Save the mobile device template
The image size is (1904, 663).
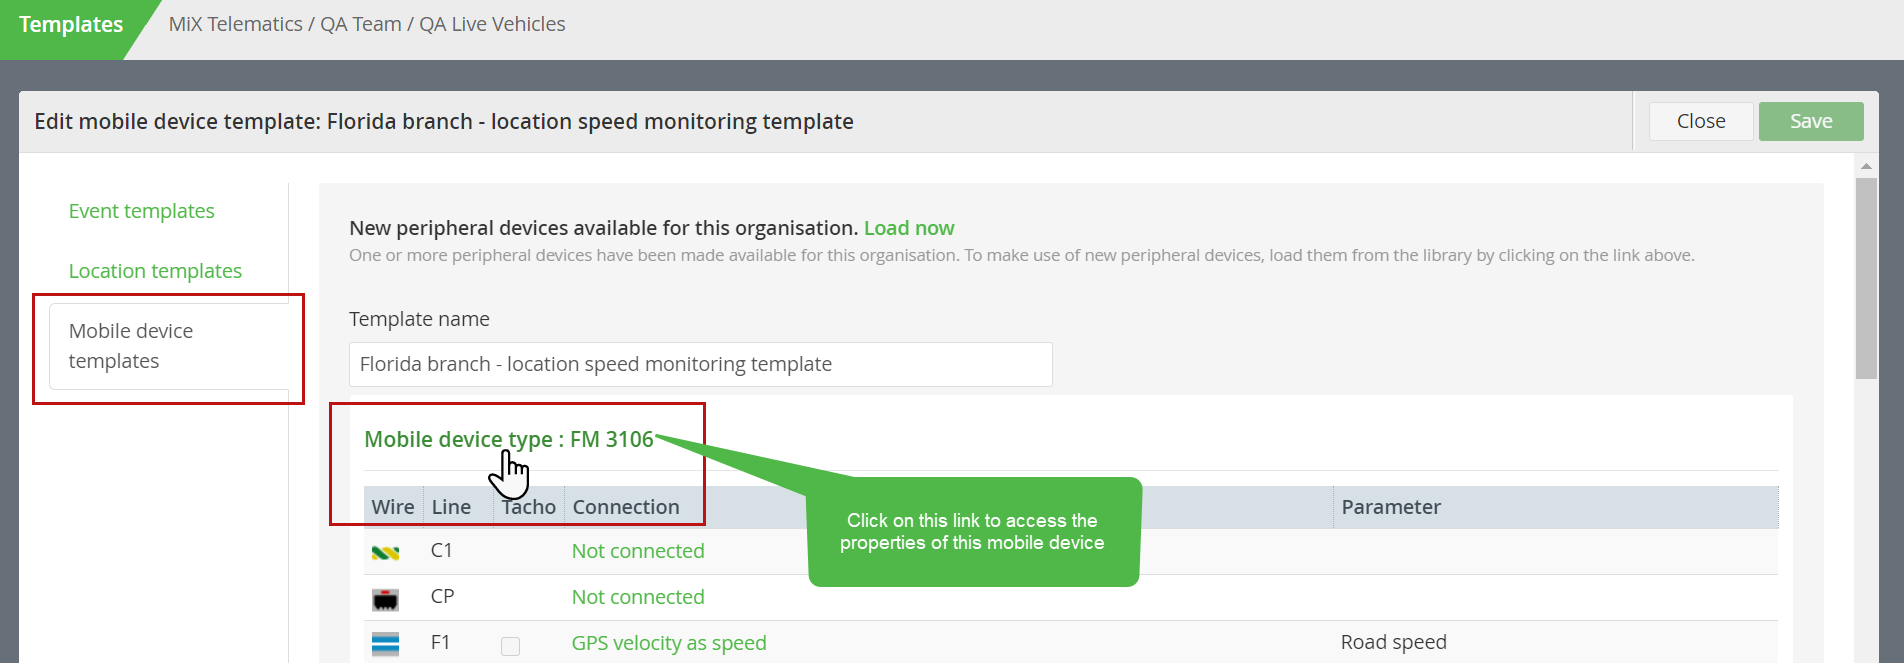[x=1810, y=121]
